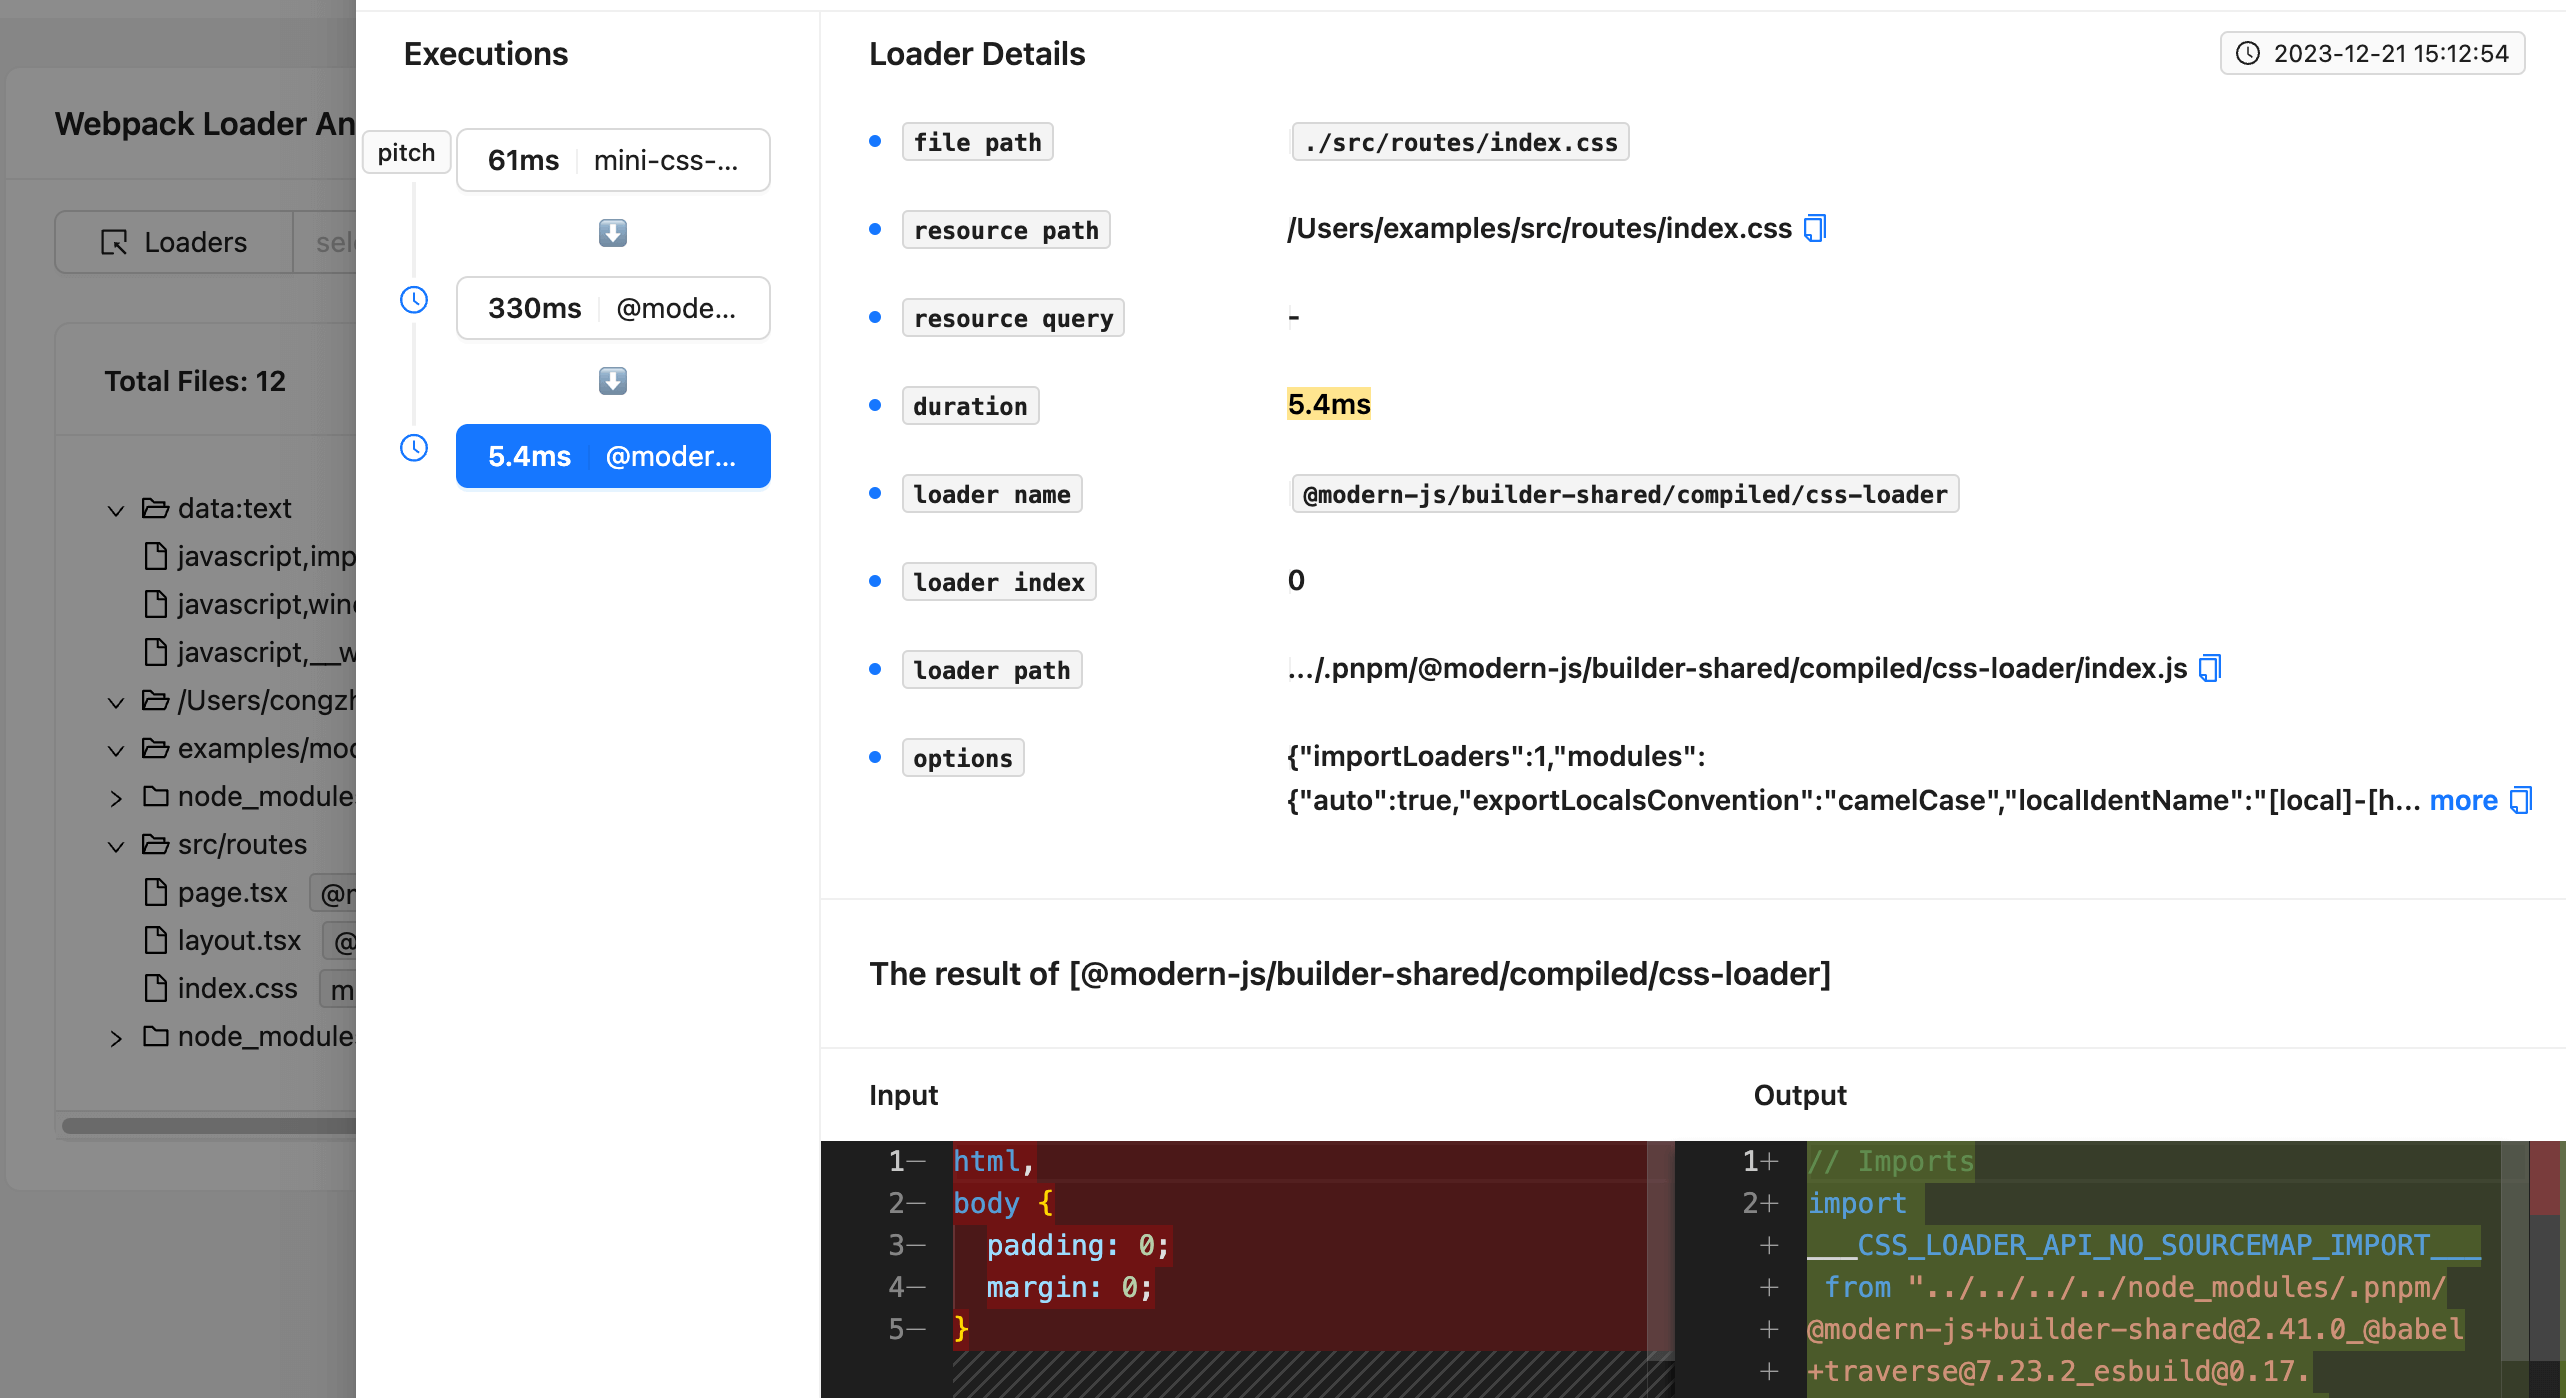The width and height of the screenshot is (2566, 1398).
Task: Select the Loaders tab in left panel
Action: (x=172, y=241)
